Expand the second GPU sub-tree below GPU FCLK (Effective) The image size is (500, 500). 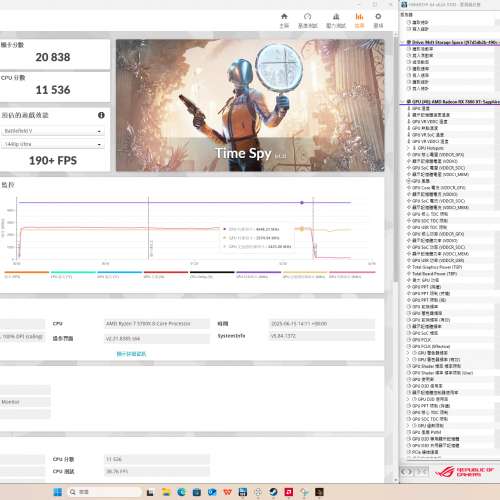pyautogui.click(x=408, y=359)
